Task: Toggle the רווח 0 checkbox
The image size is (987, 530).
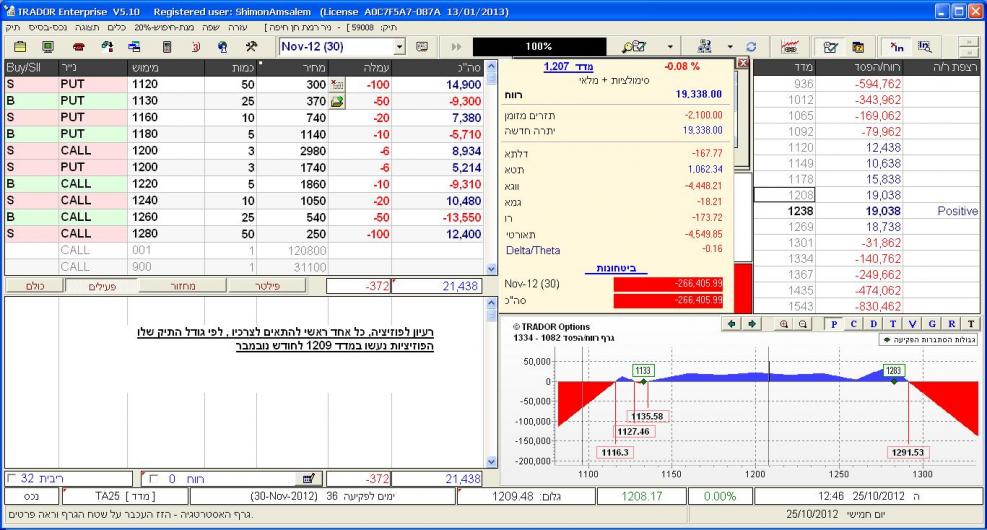Action: [153, 479]
